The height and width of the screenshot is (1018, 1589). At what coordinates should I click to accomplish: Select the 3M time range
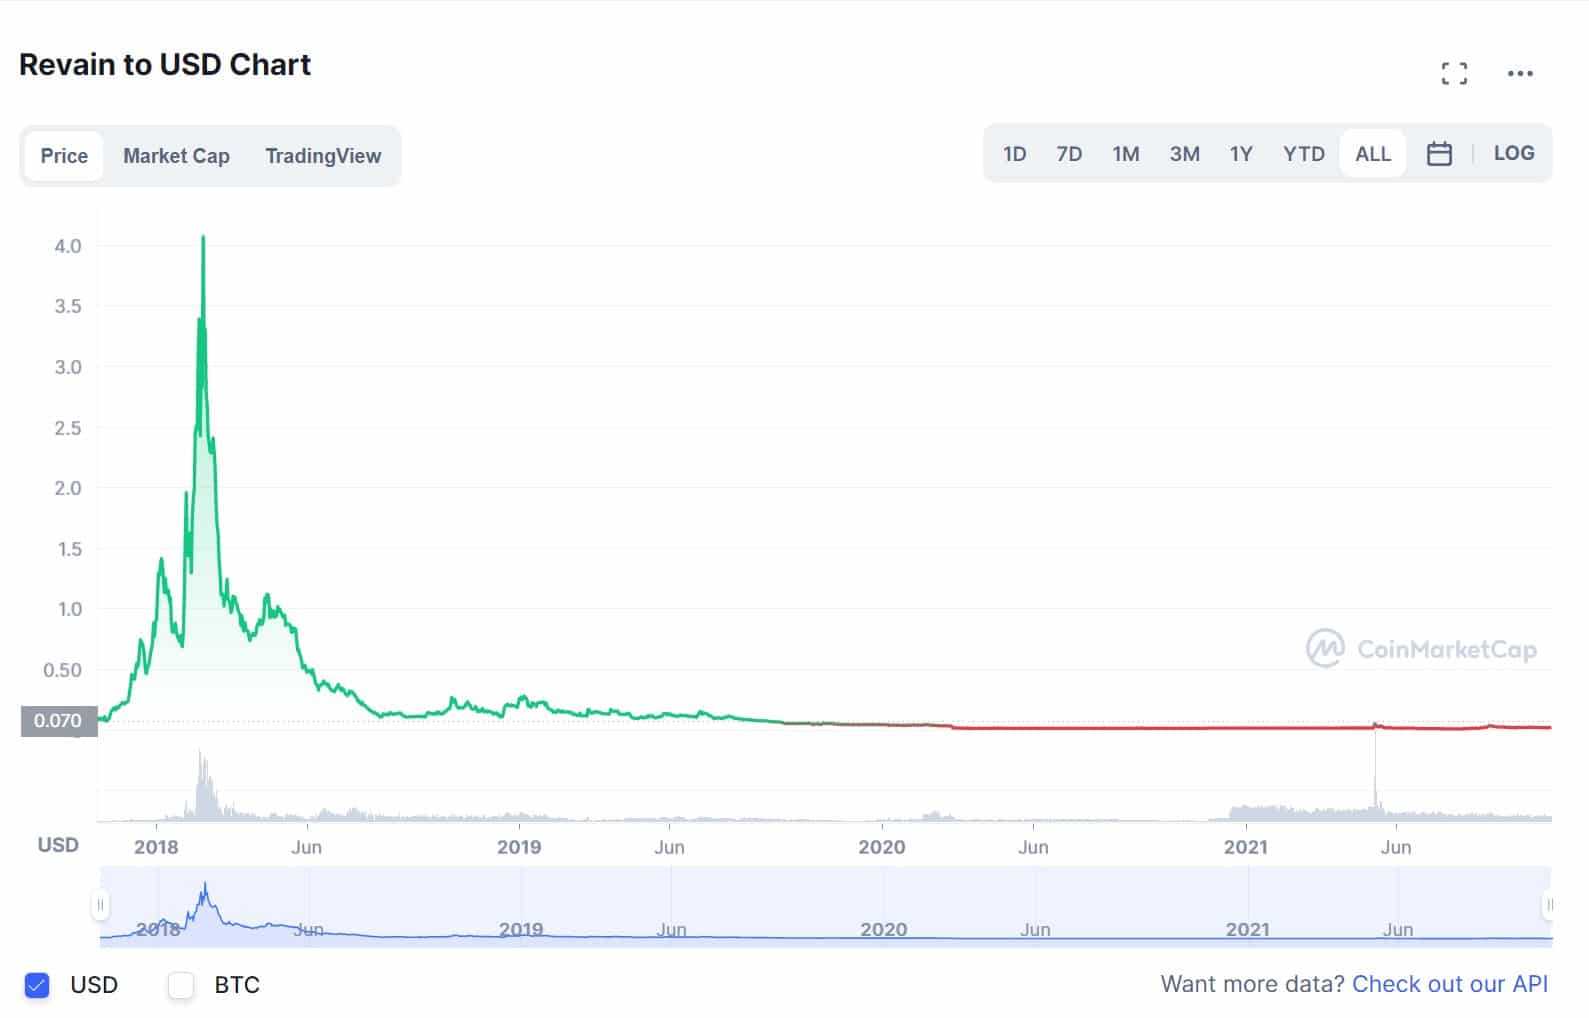click(1184, 154)
